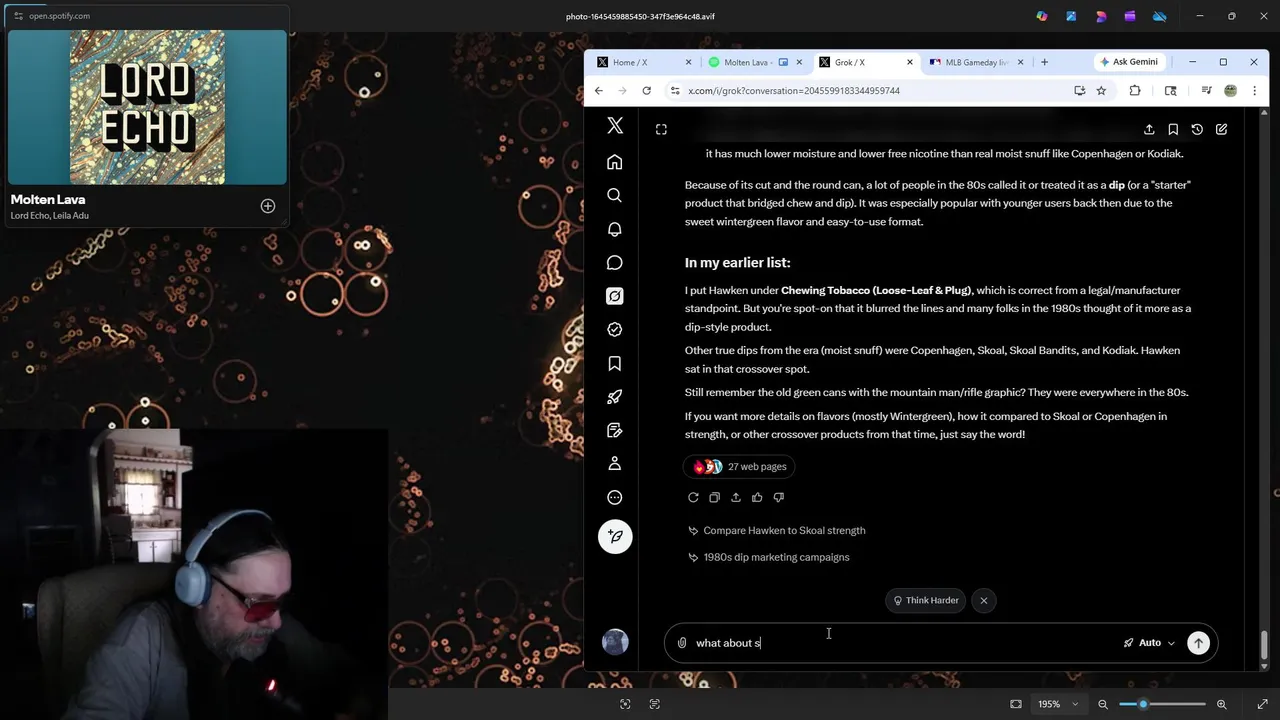Click the Lord Echo album art
Screen dimensions: 1280x720
(147, 108)
